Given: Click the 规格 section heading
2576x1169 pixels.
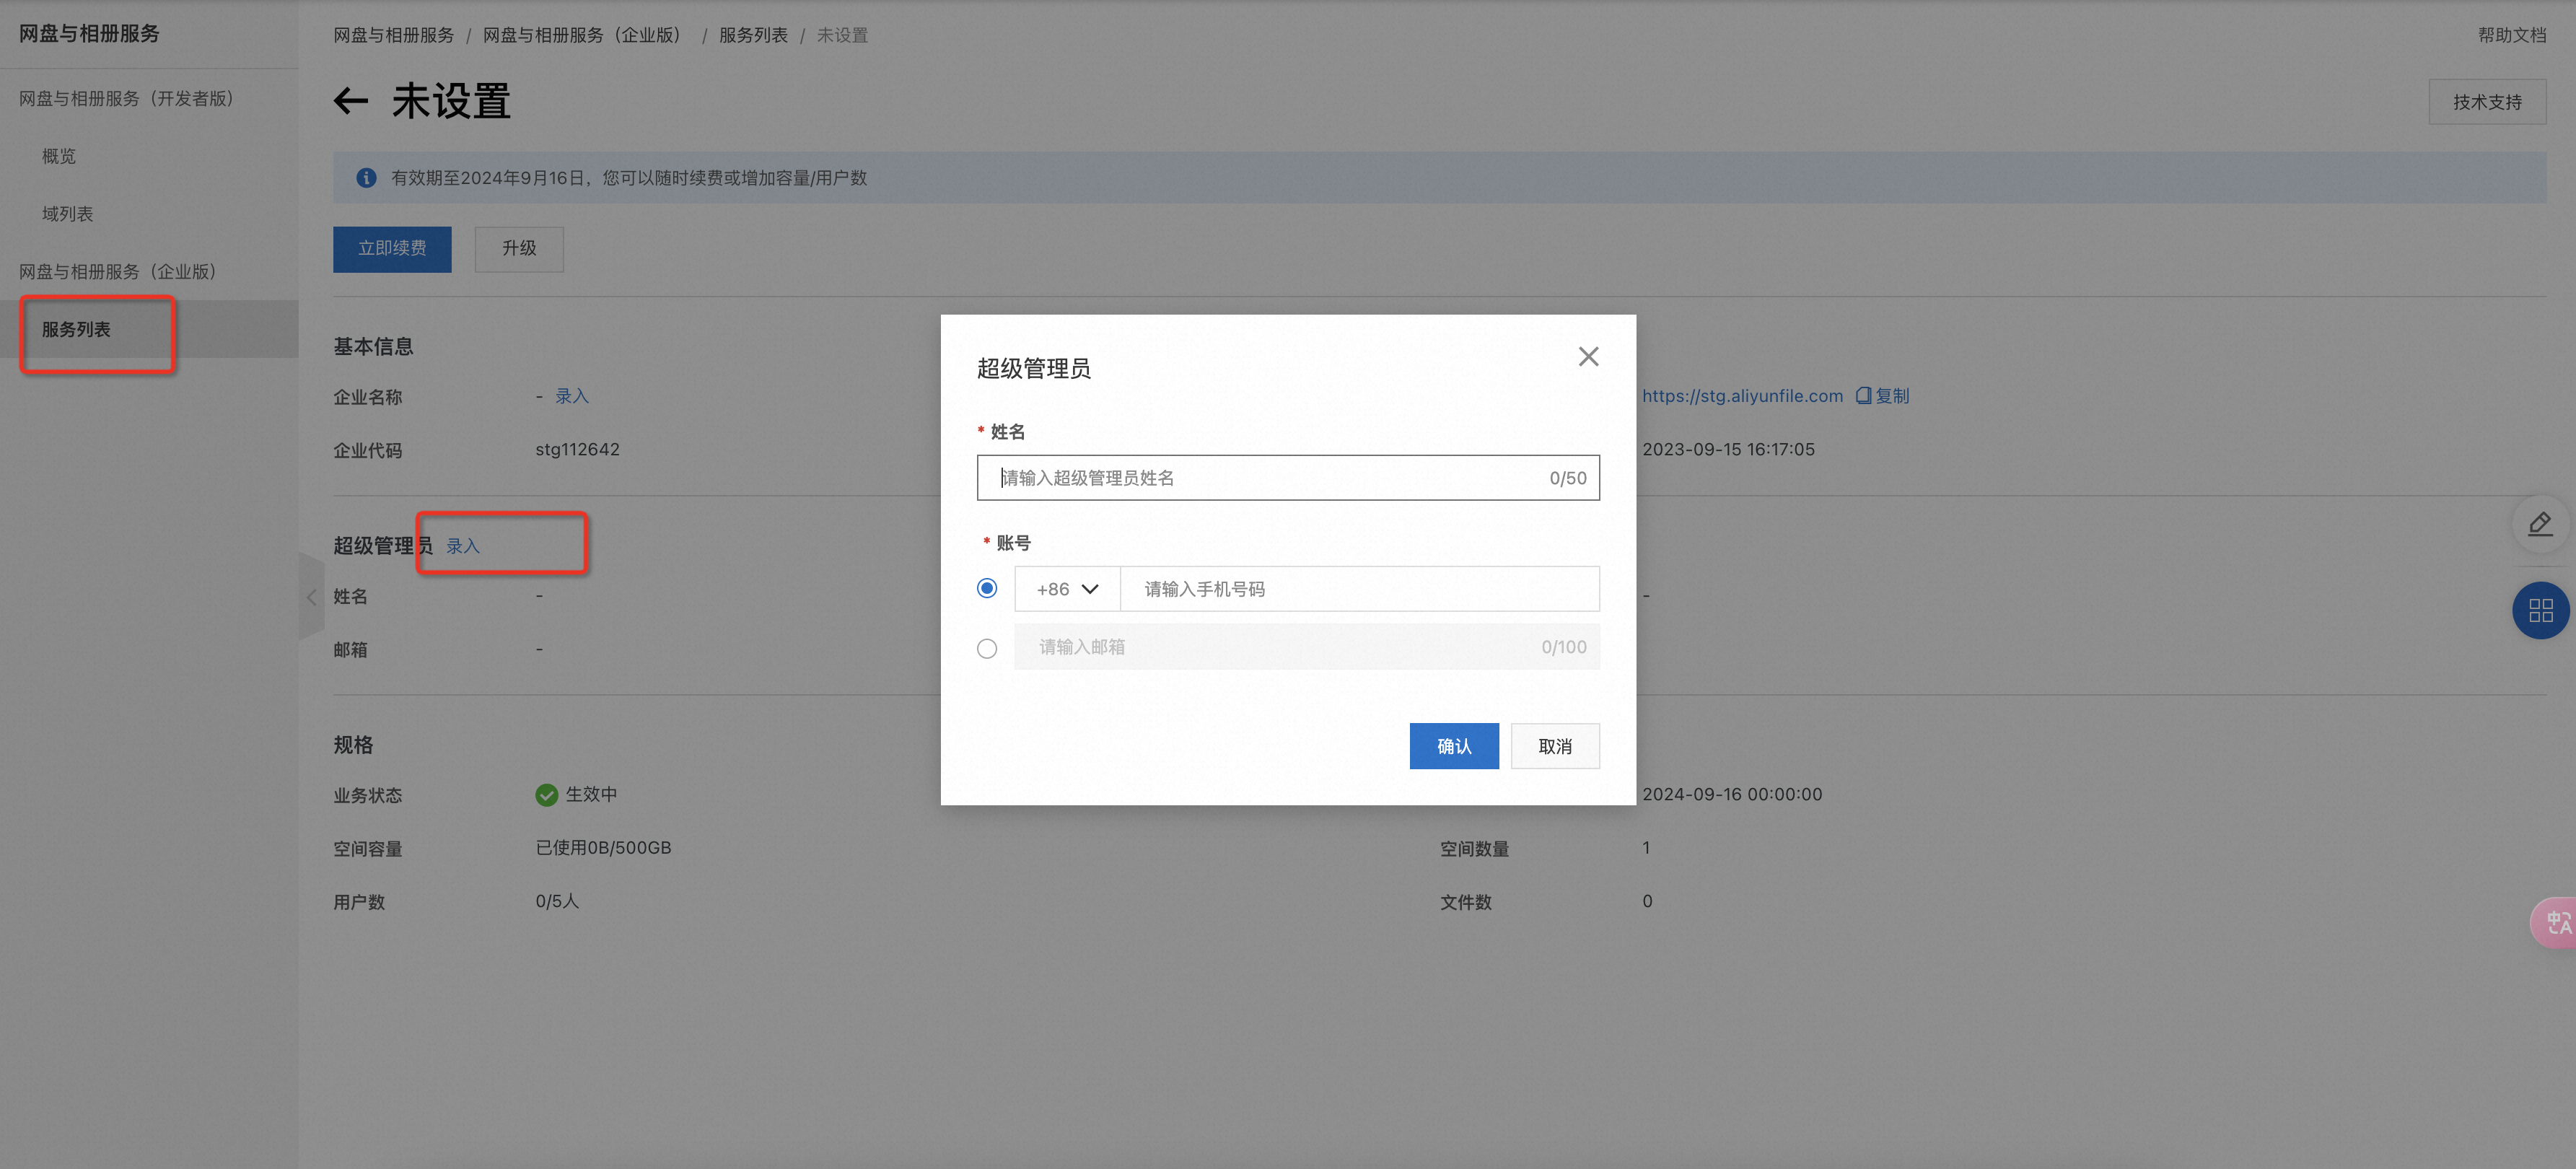Looking at the screenshot, I should [x=353, y=745].
